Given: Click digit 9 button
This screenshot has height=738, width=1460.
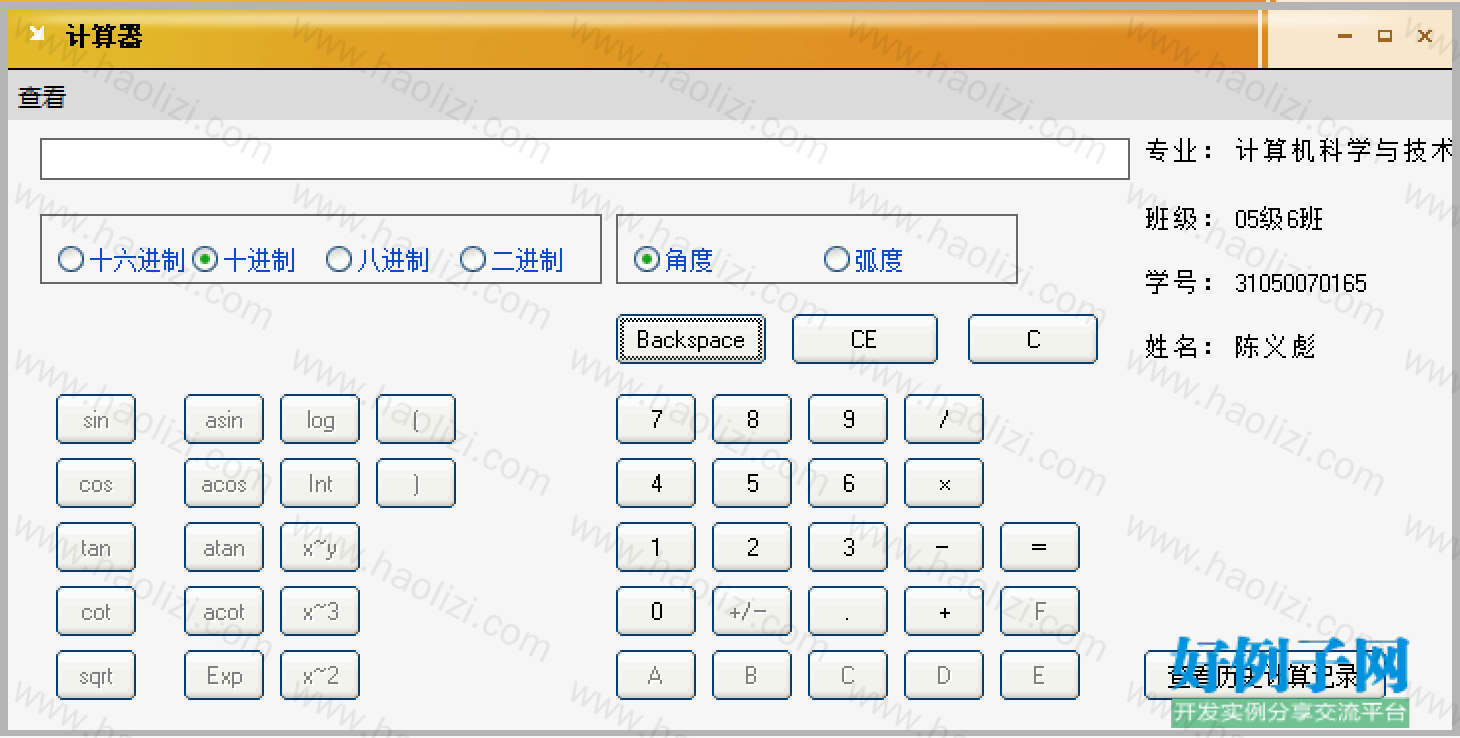Looking at the screenshot, I should click(x=848, y=419).
